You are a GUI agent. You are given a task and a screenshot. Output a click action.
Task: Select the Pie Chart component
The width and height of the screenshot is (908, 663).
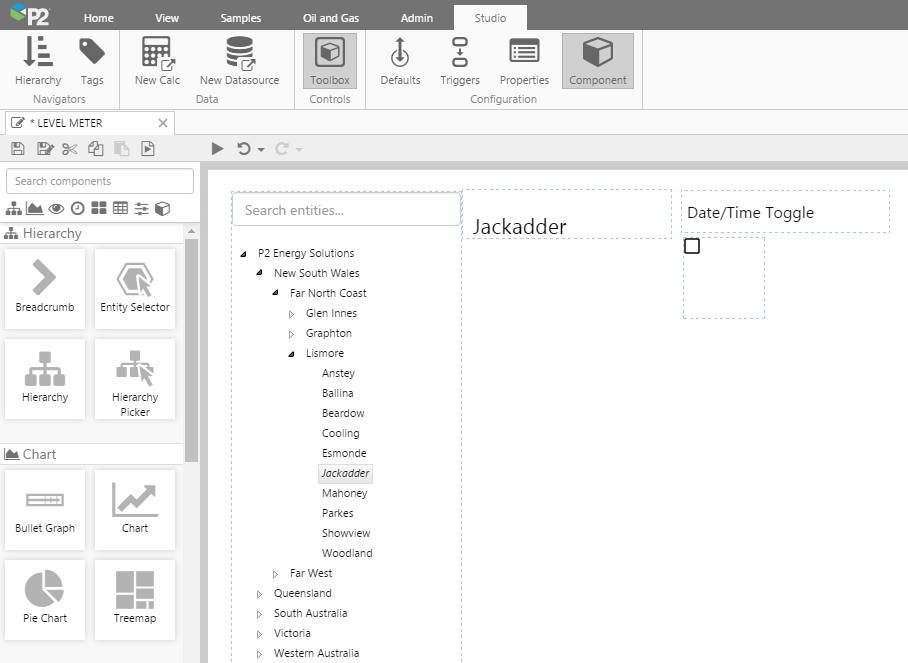[x=45, y=599]
